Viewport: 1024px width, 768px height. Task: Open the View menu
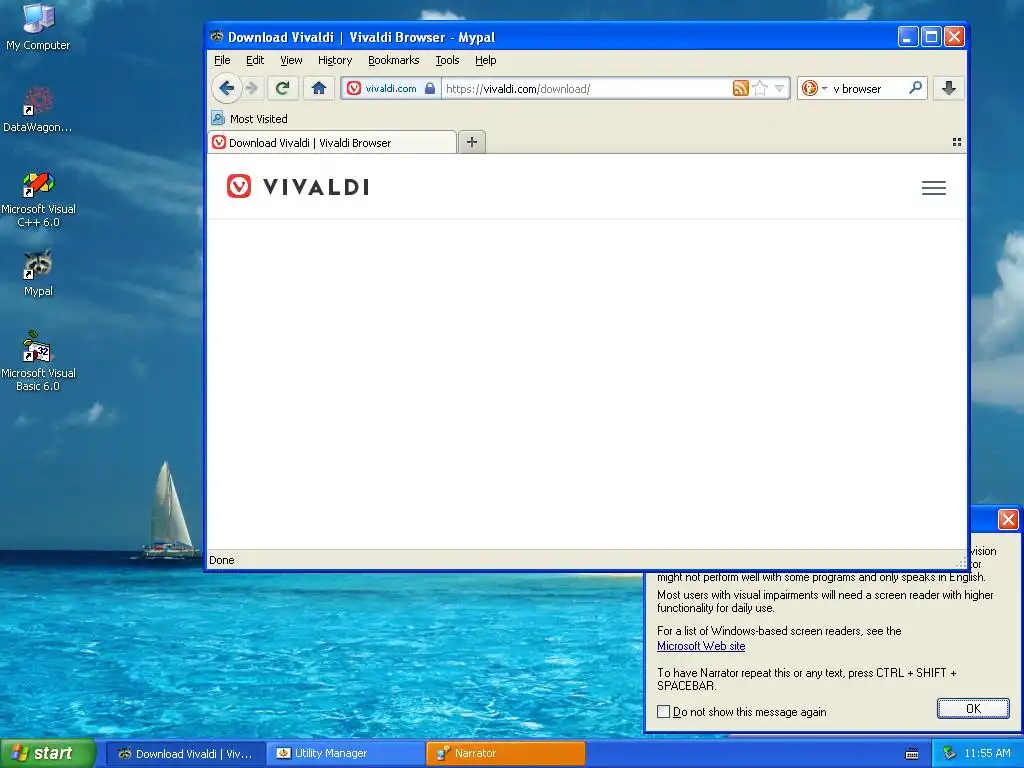(291, 60)
